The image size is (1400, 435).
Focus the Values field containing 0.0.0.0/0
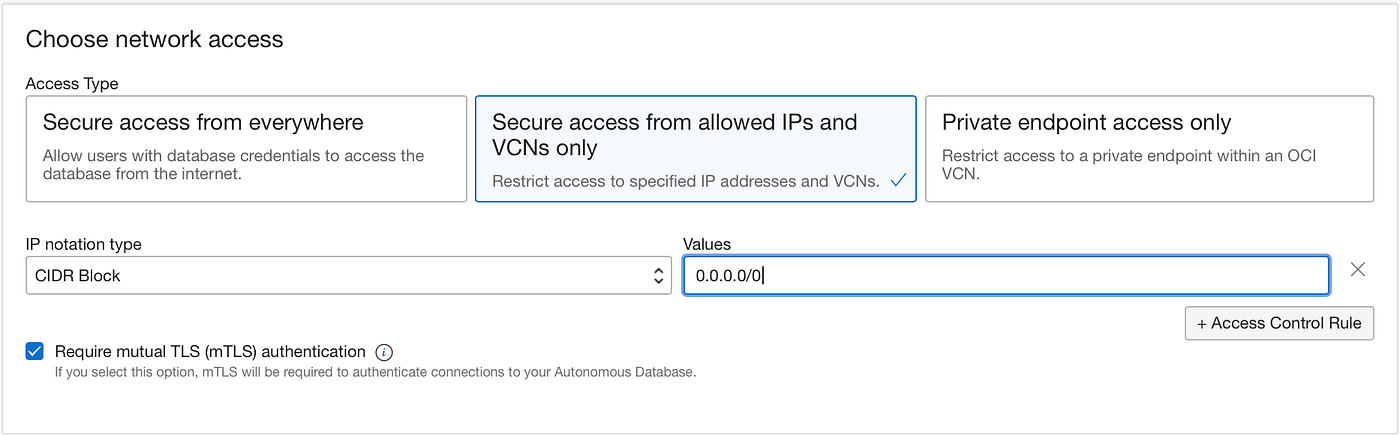[1005, 276]
